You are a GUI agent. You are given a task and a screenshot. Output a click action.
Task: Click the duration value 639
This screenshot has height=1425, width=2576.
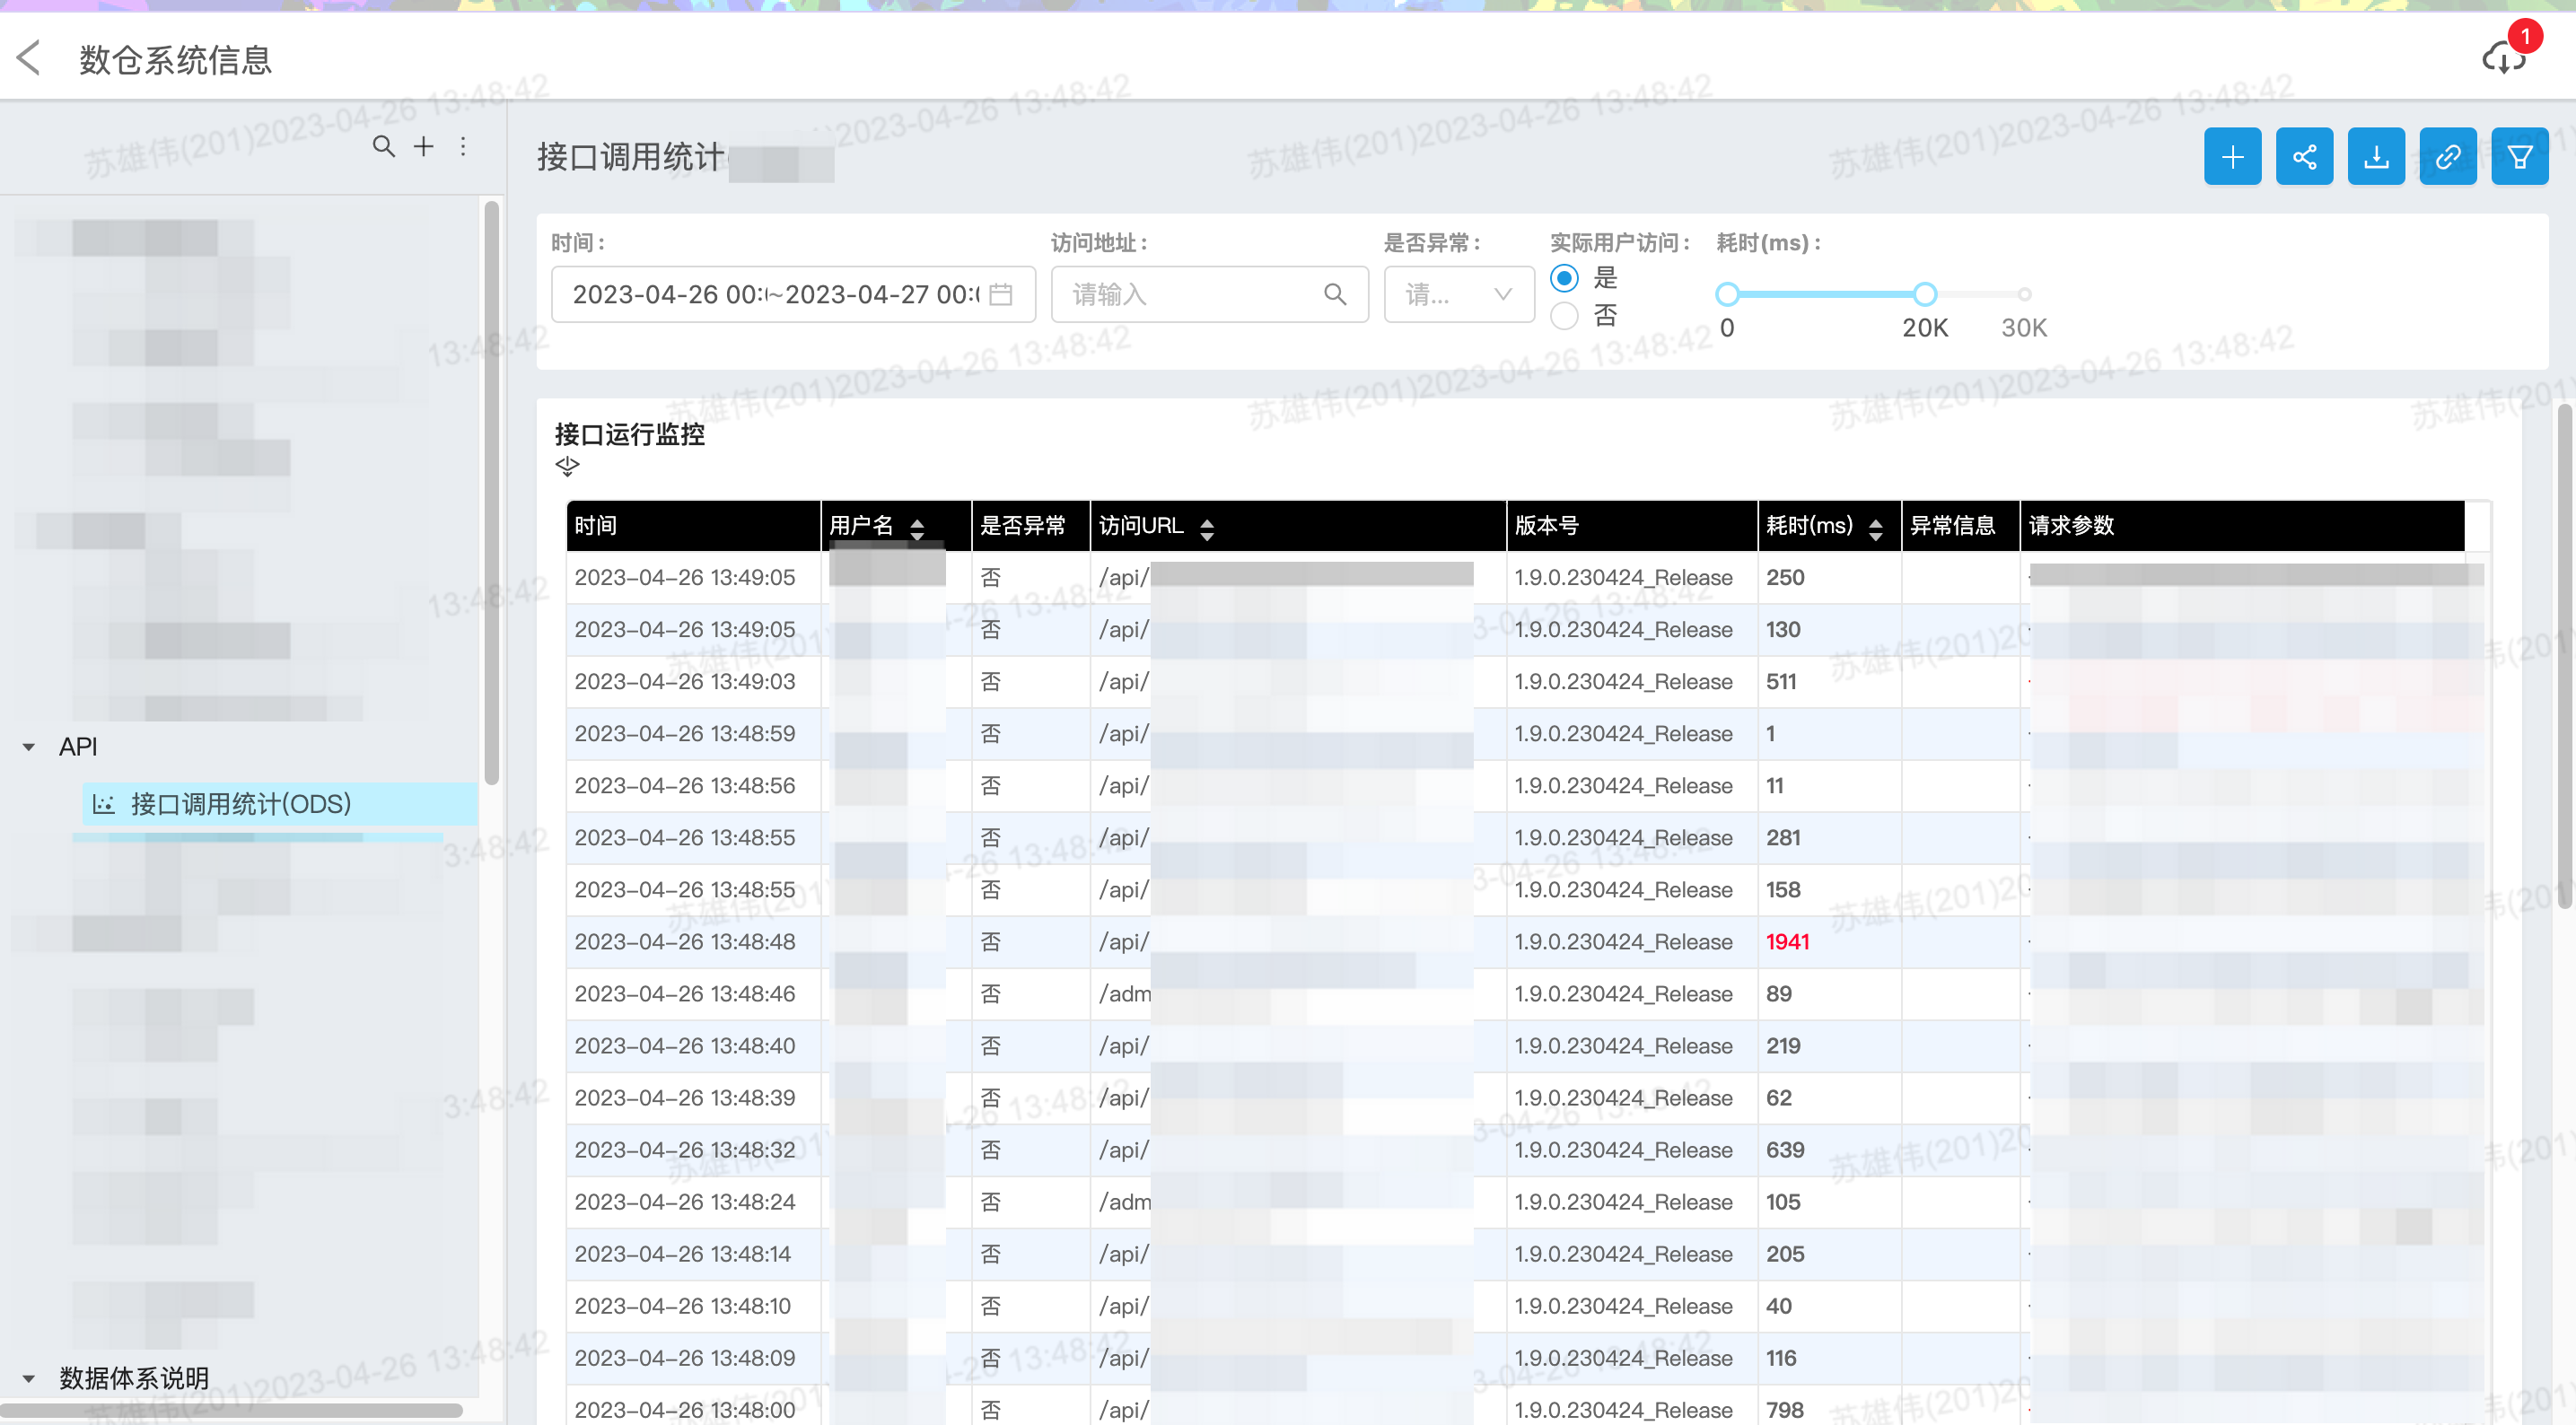[x=1785, y=1150]
